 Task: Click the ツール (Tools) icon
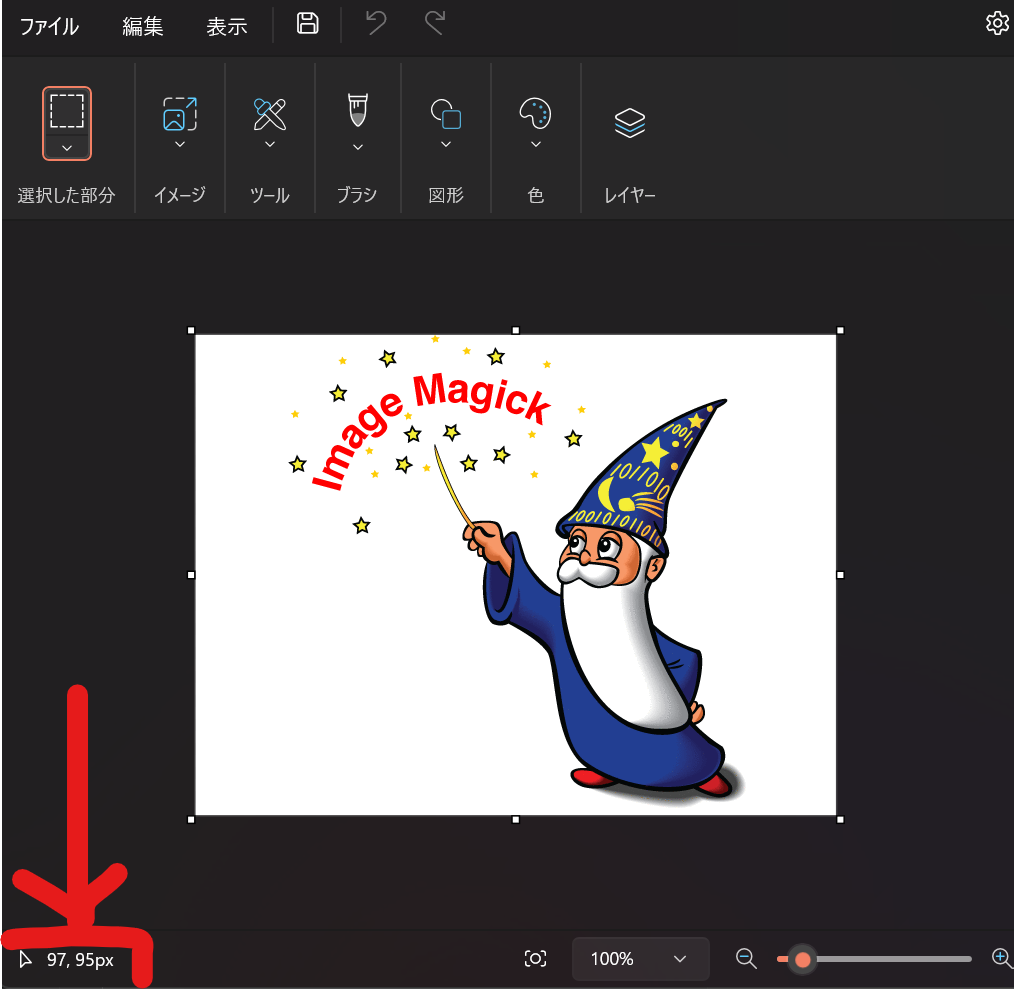[x=269, y=115]
